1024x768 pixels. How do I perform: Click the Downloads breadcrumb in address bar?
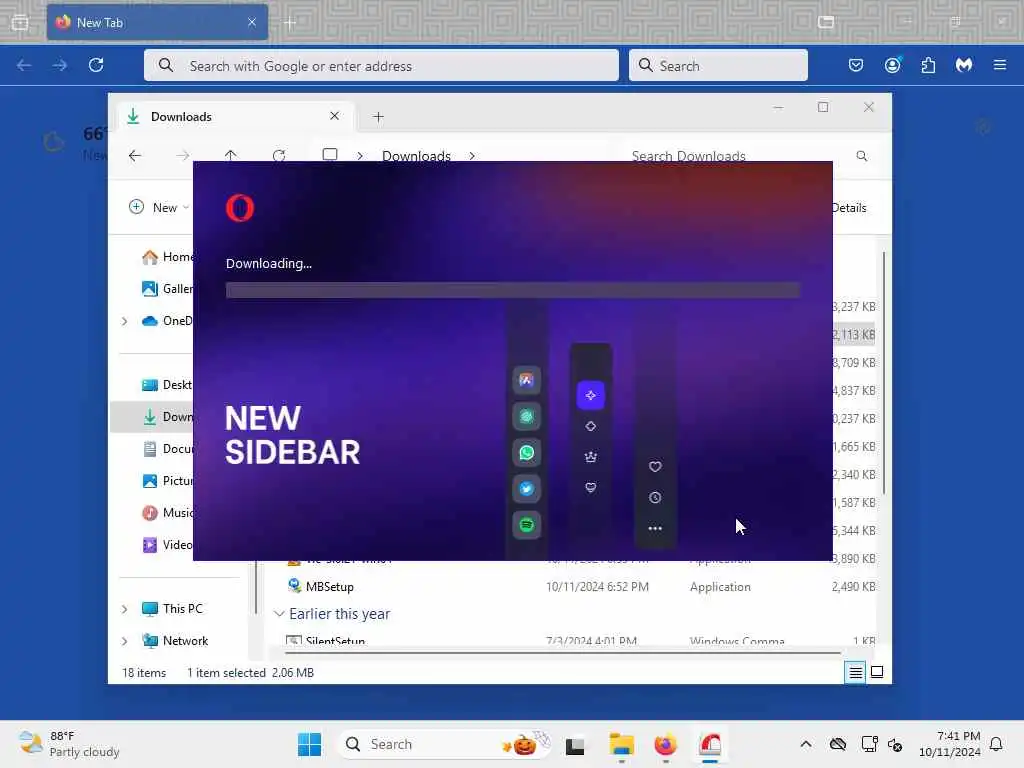(x=417, y=155)
